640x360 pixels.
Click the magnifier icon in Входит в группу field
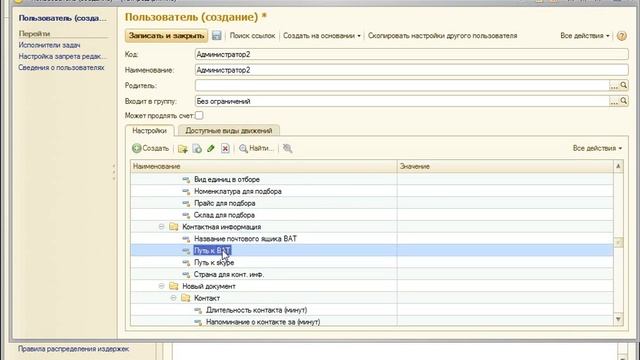tap(624, 101)
